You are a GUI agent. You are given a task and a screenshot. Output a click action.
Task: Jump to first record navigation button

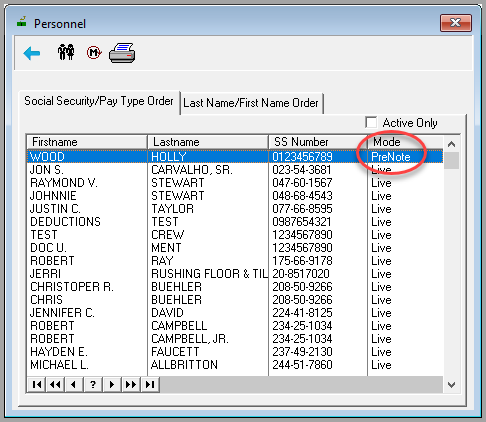tap(36, 384)
